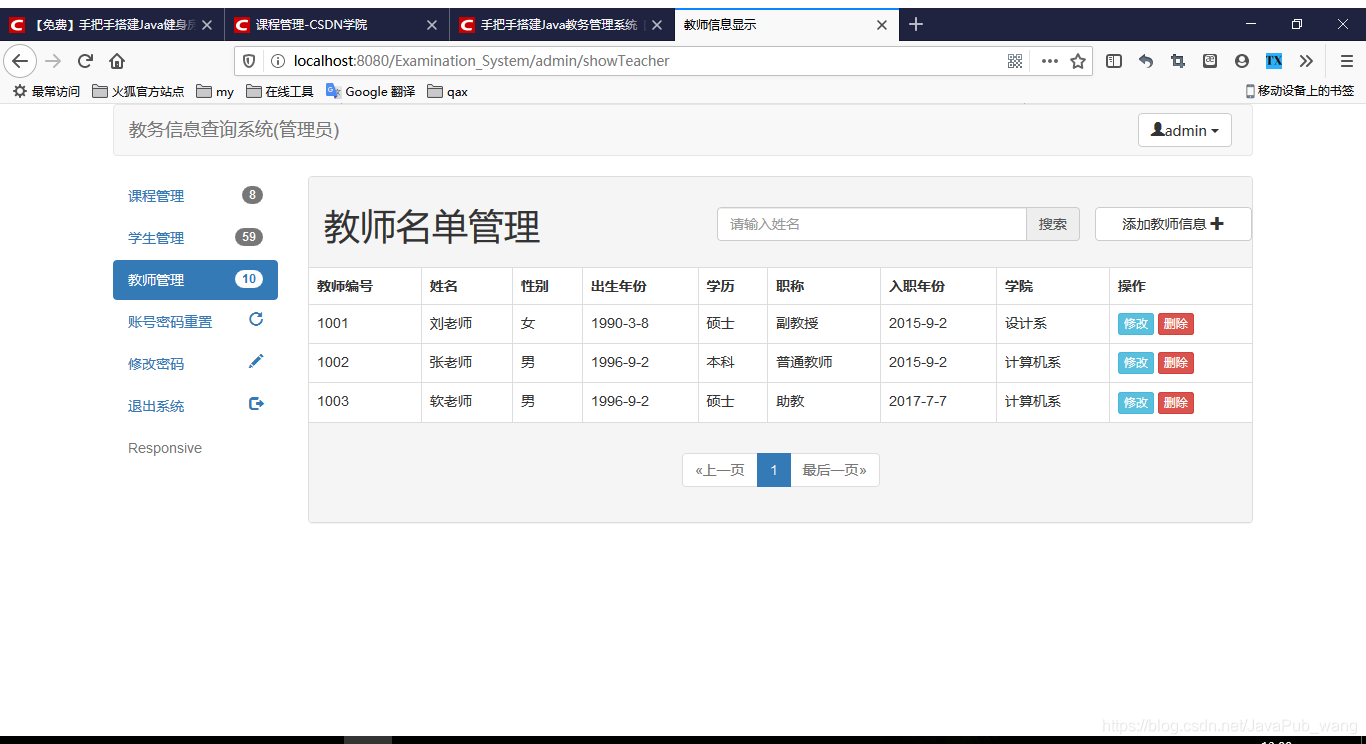Click the plus icon in 添加教师信息
Viewport: 1366px width, 744px height.
click(x=1217, y=224)
